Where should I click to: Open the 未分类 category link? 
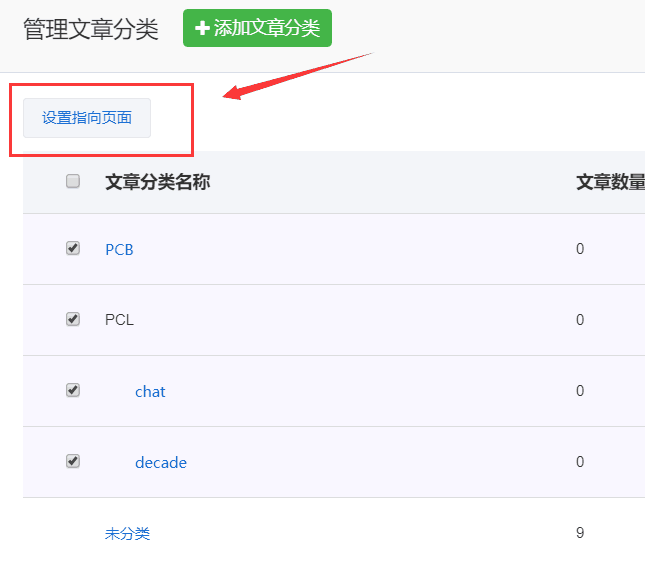[127, 533]
